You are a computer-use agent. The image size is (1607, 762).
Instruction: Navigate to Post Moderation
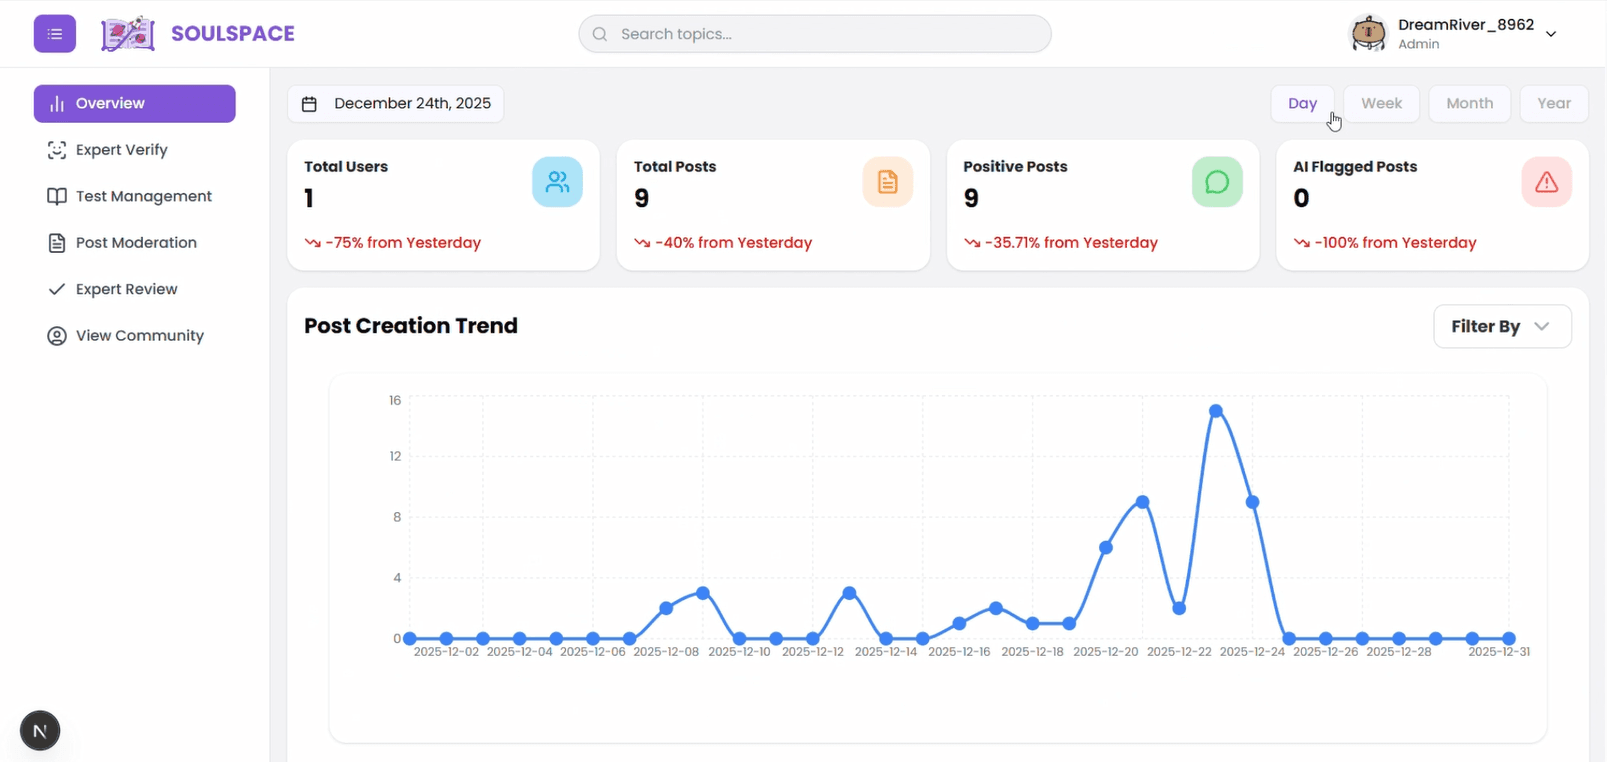click(135, 243)
